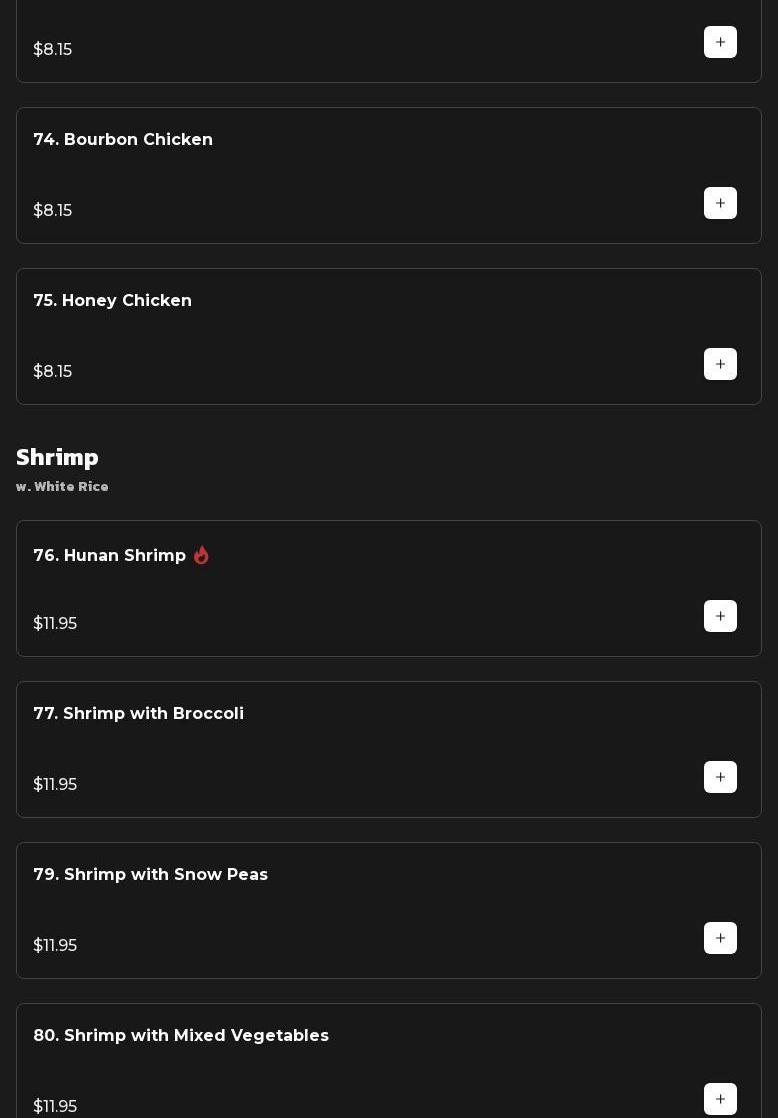Click the $8.15 price of Honey Chicken
This screenshot has height=1118, width=778.
point(52,372)
